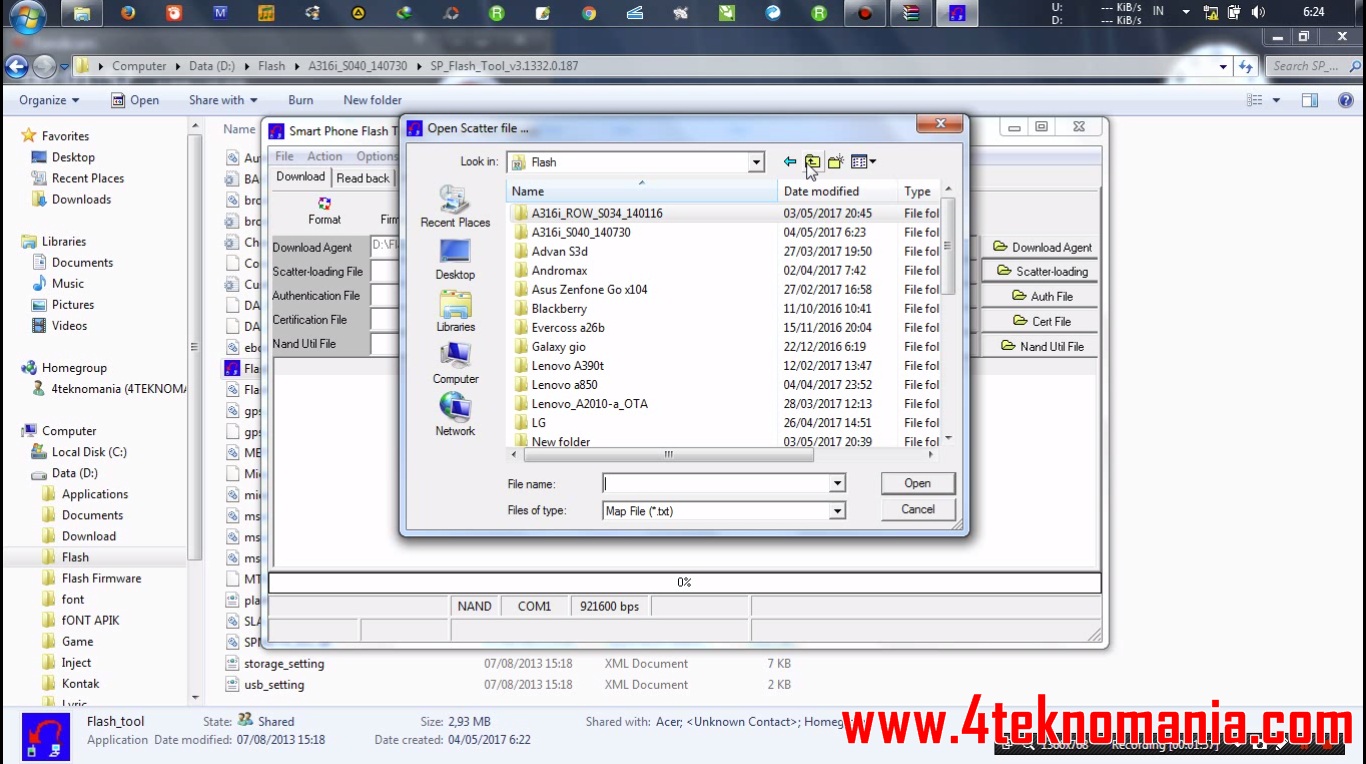1366x764 pixels.
Task: Click the dialog horizontal scrollbar thumb
Action: tap(668, 454)
